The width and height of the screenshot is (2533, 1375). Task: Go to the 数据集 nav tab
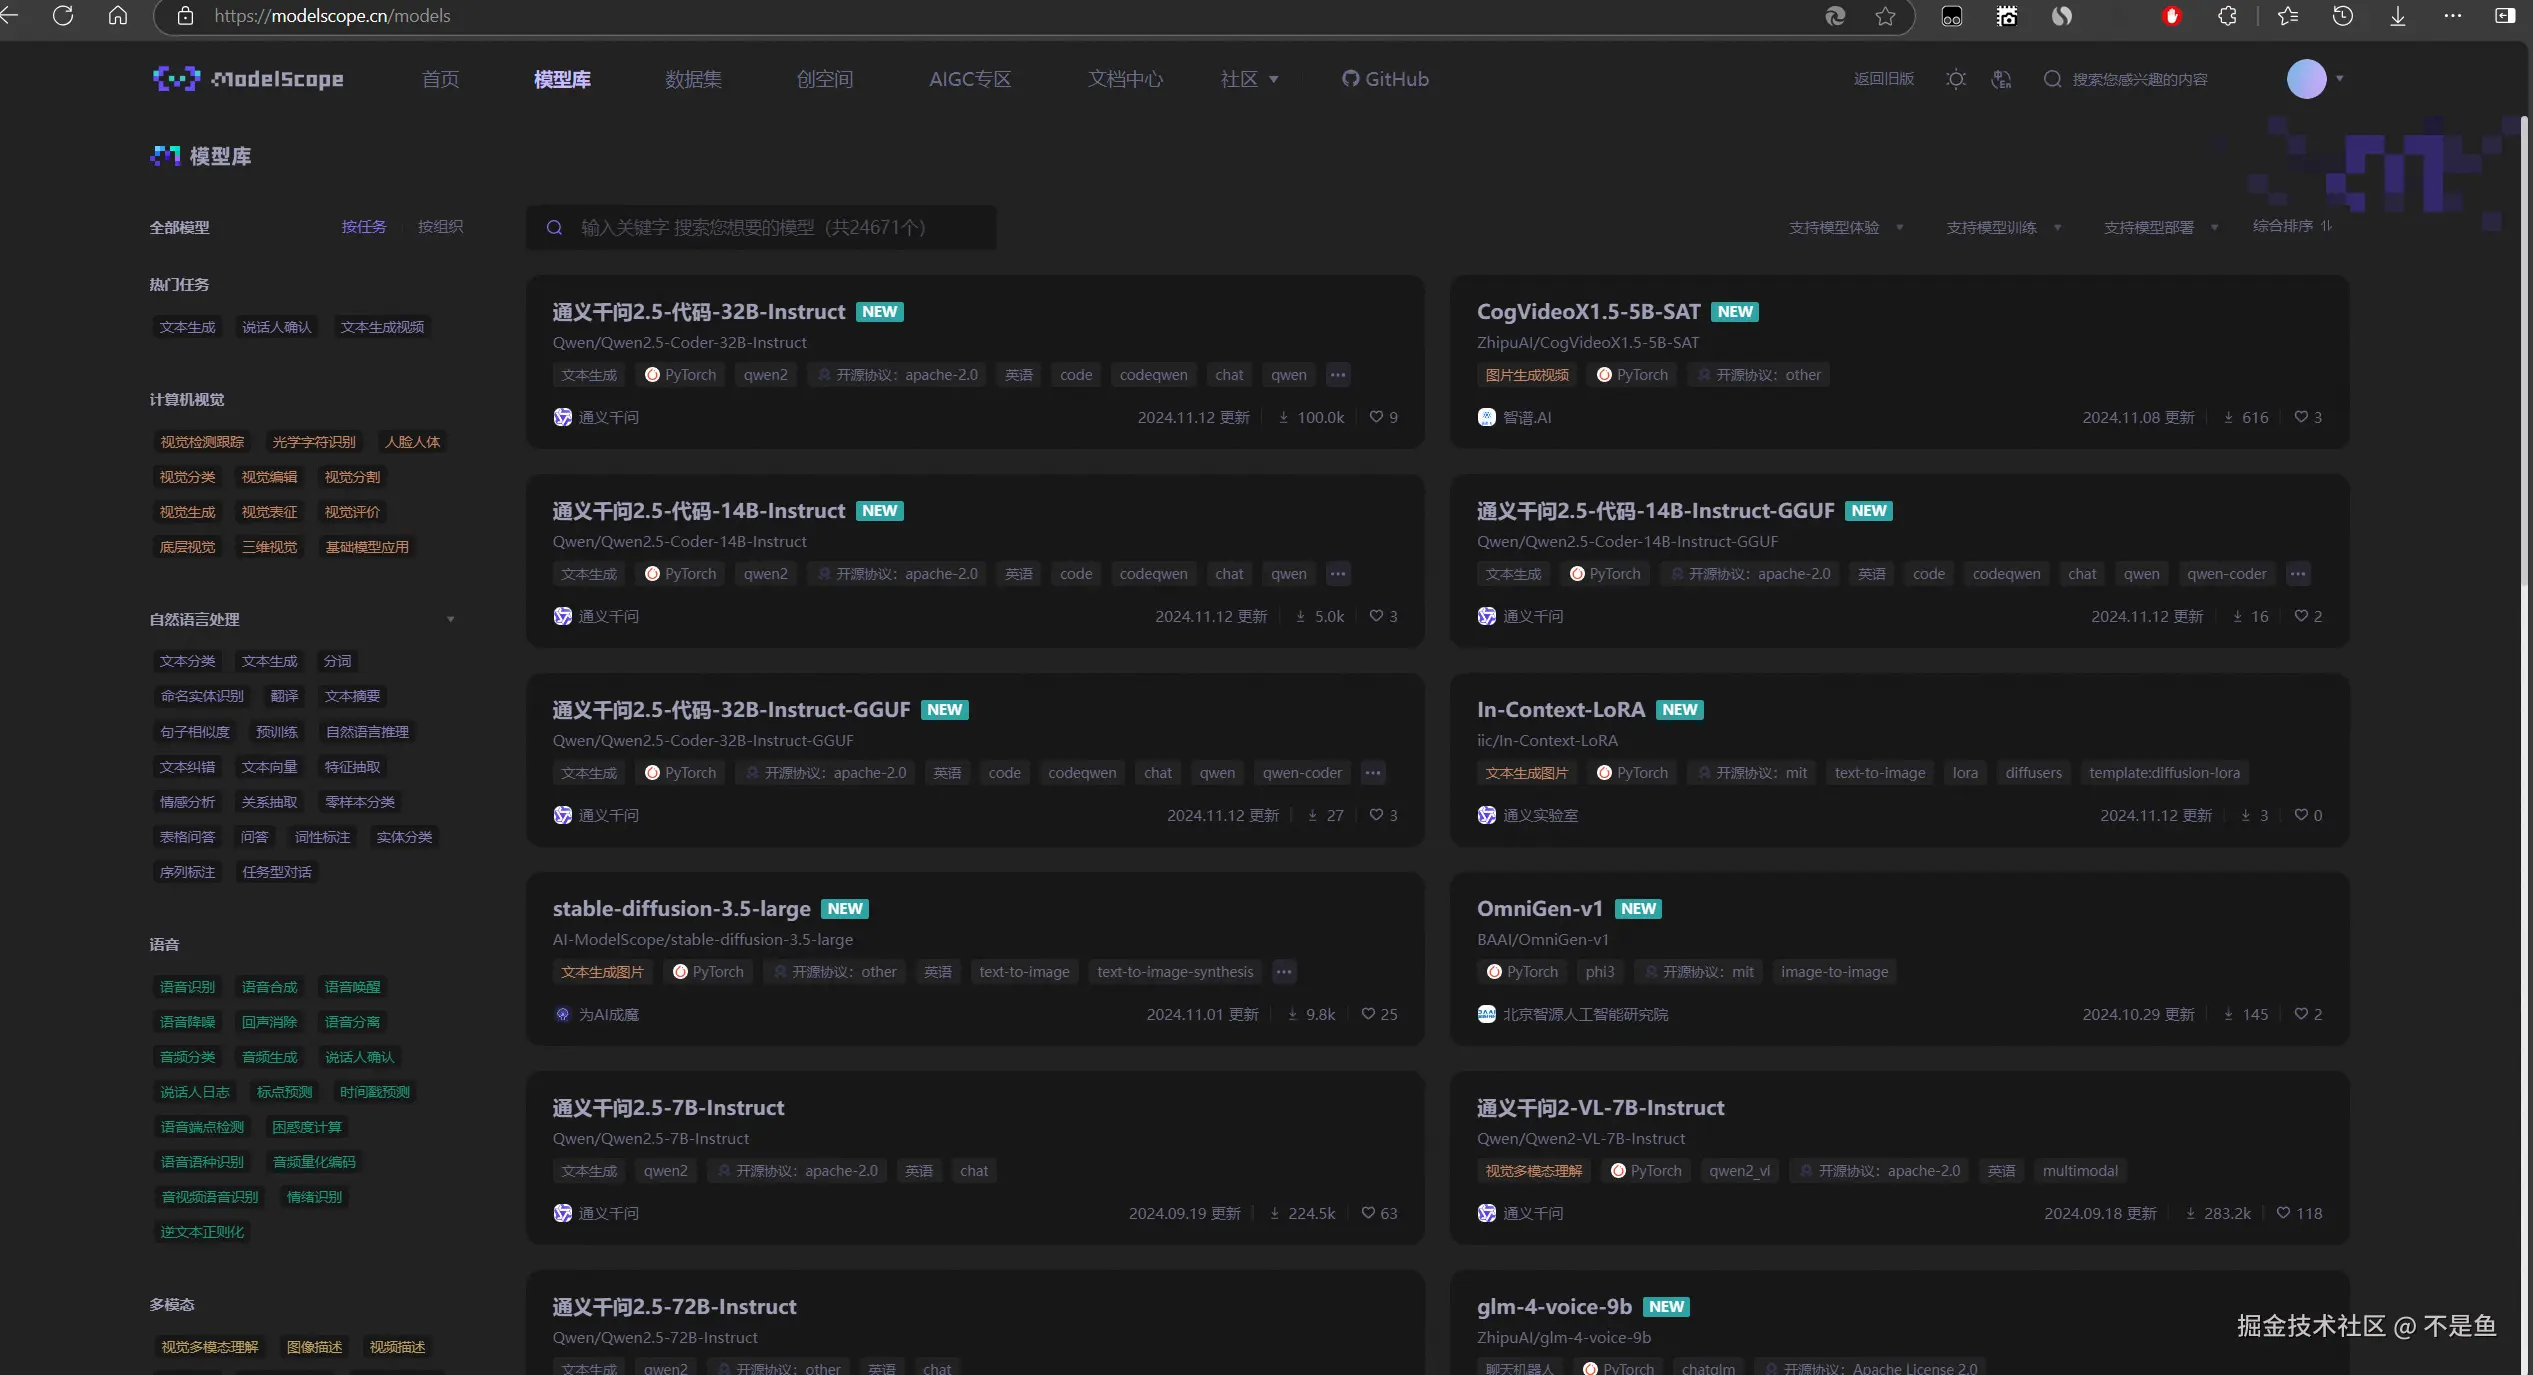pos(693,79)
